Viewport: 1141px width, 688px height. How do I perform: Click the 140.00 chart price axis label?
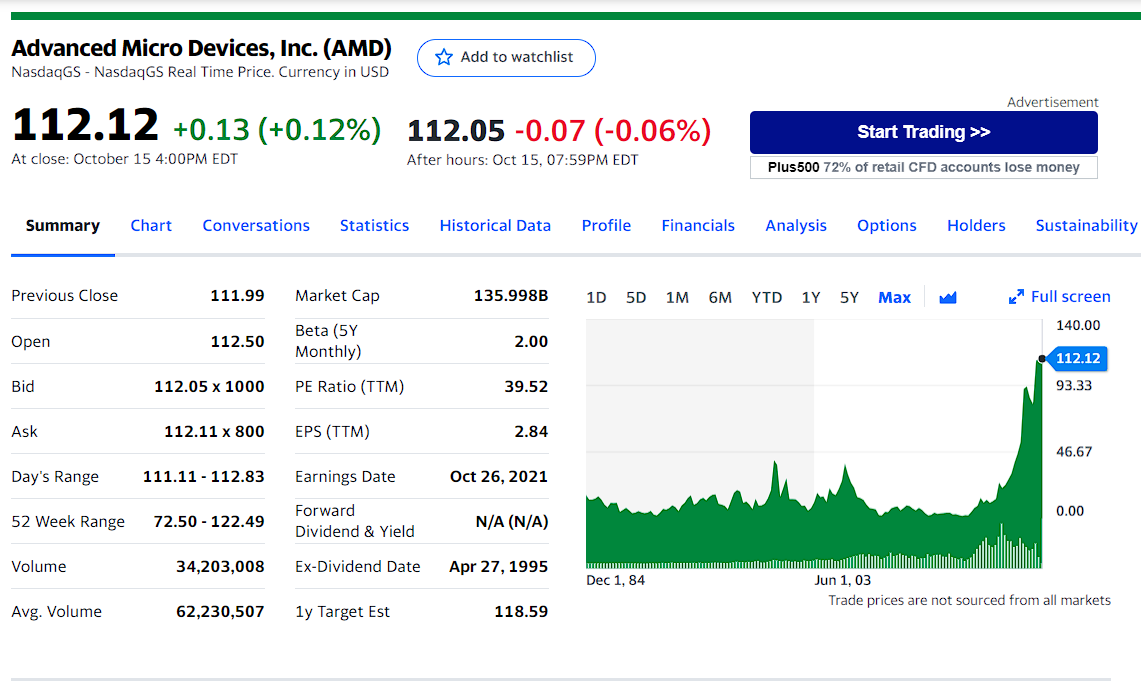pyautogui.click(x=1078, y=325)
